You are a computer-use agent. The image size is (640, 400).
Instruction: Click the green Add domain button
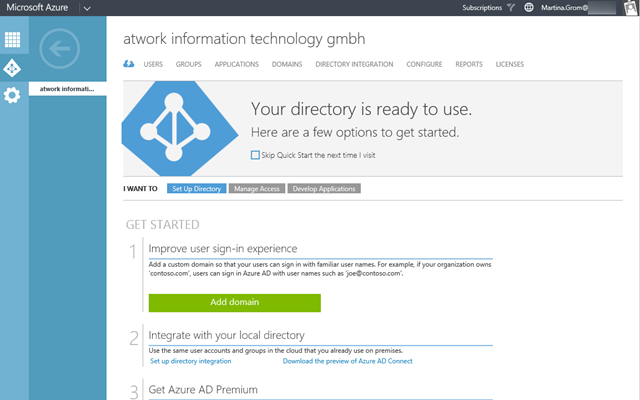point(235,302)
